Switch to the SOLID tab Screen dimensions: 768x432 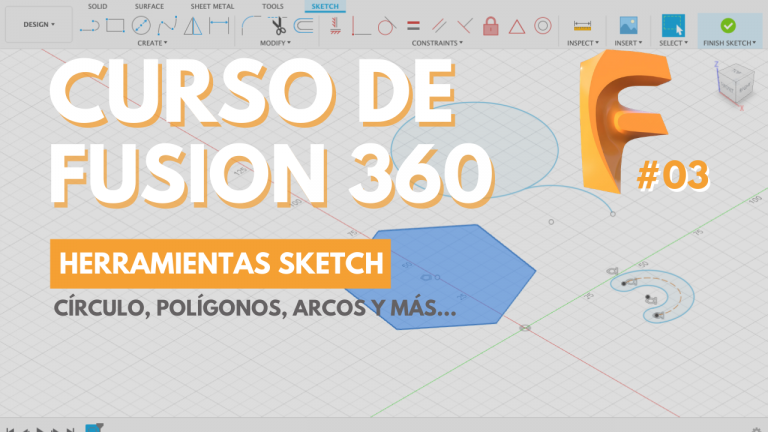click(97, 6)
